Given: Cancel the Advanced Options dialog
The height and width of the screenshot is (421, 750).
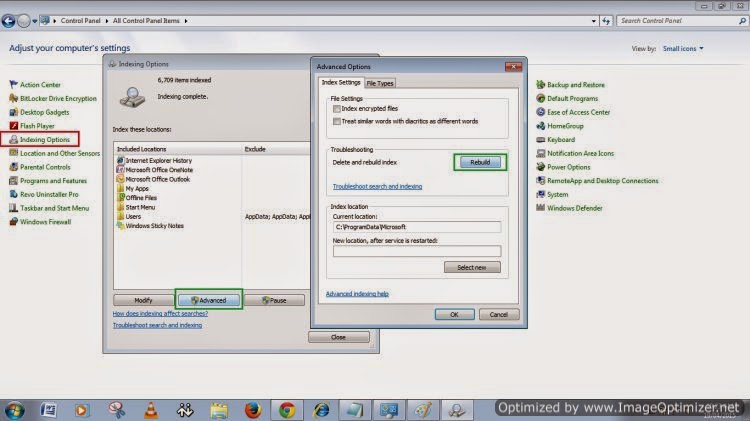Looking at the screenshot, I should [x=498, y=314].
